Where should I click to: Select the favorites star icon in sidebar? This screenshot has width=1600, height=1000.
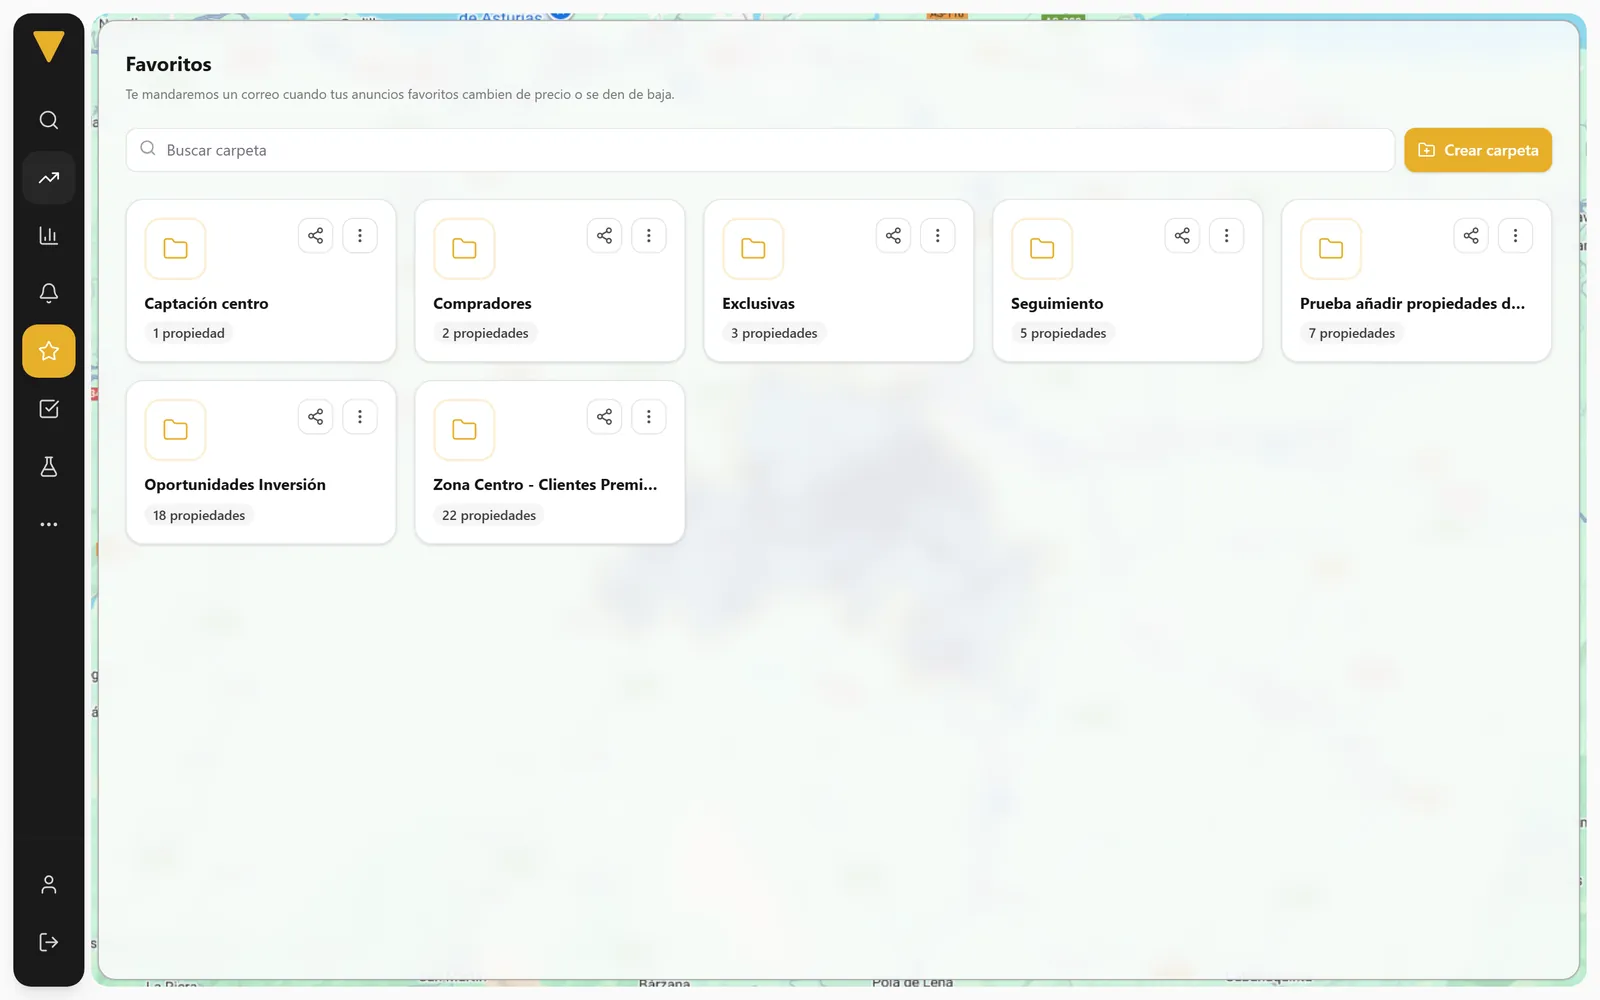(x=48, y=351)
